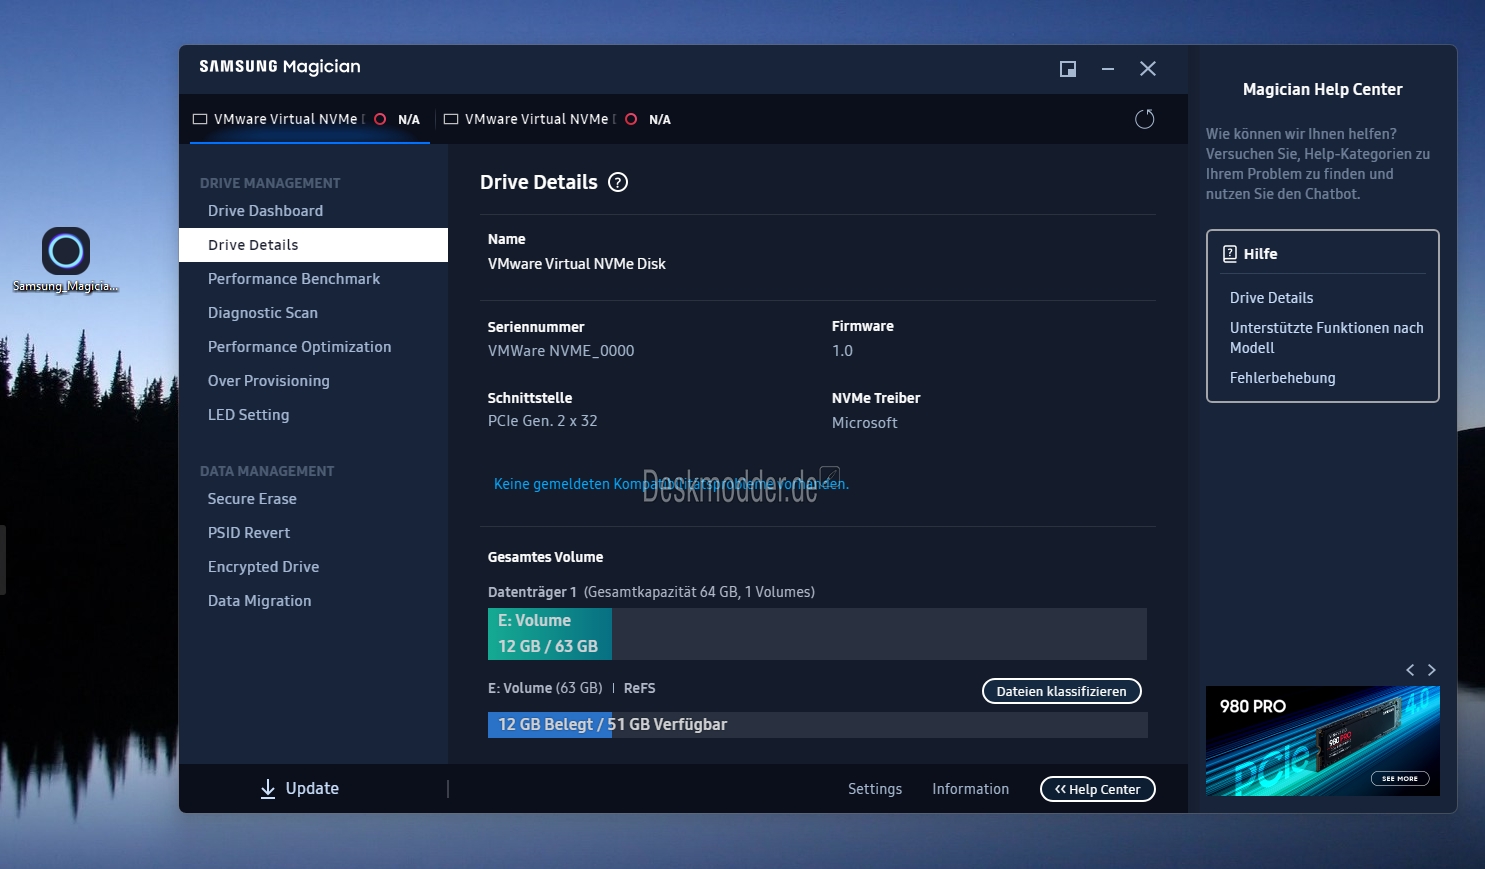
Task: Open Performance Optimization page
Action: tap(313, 347)
